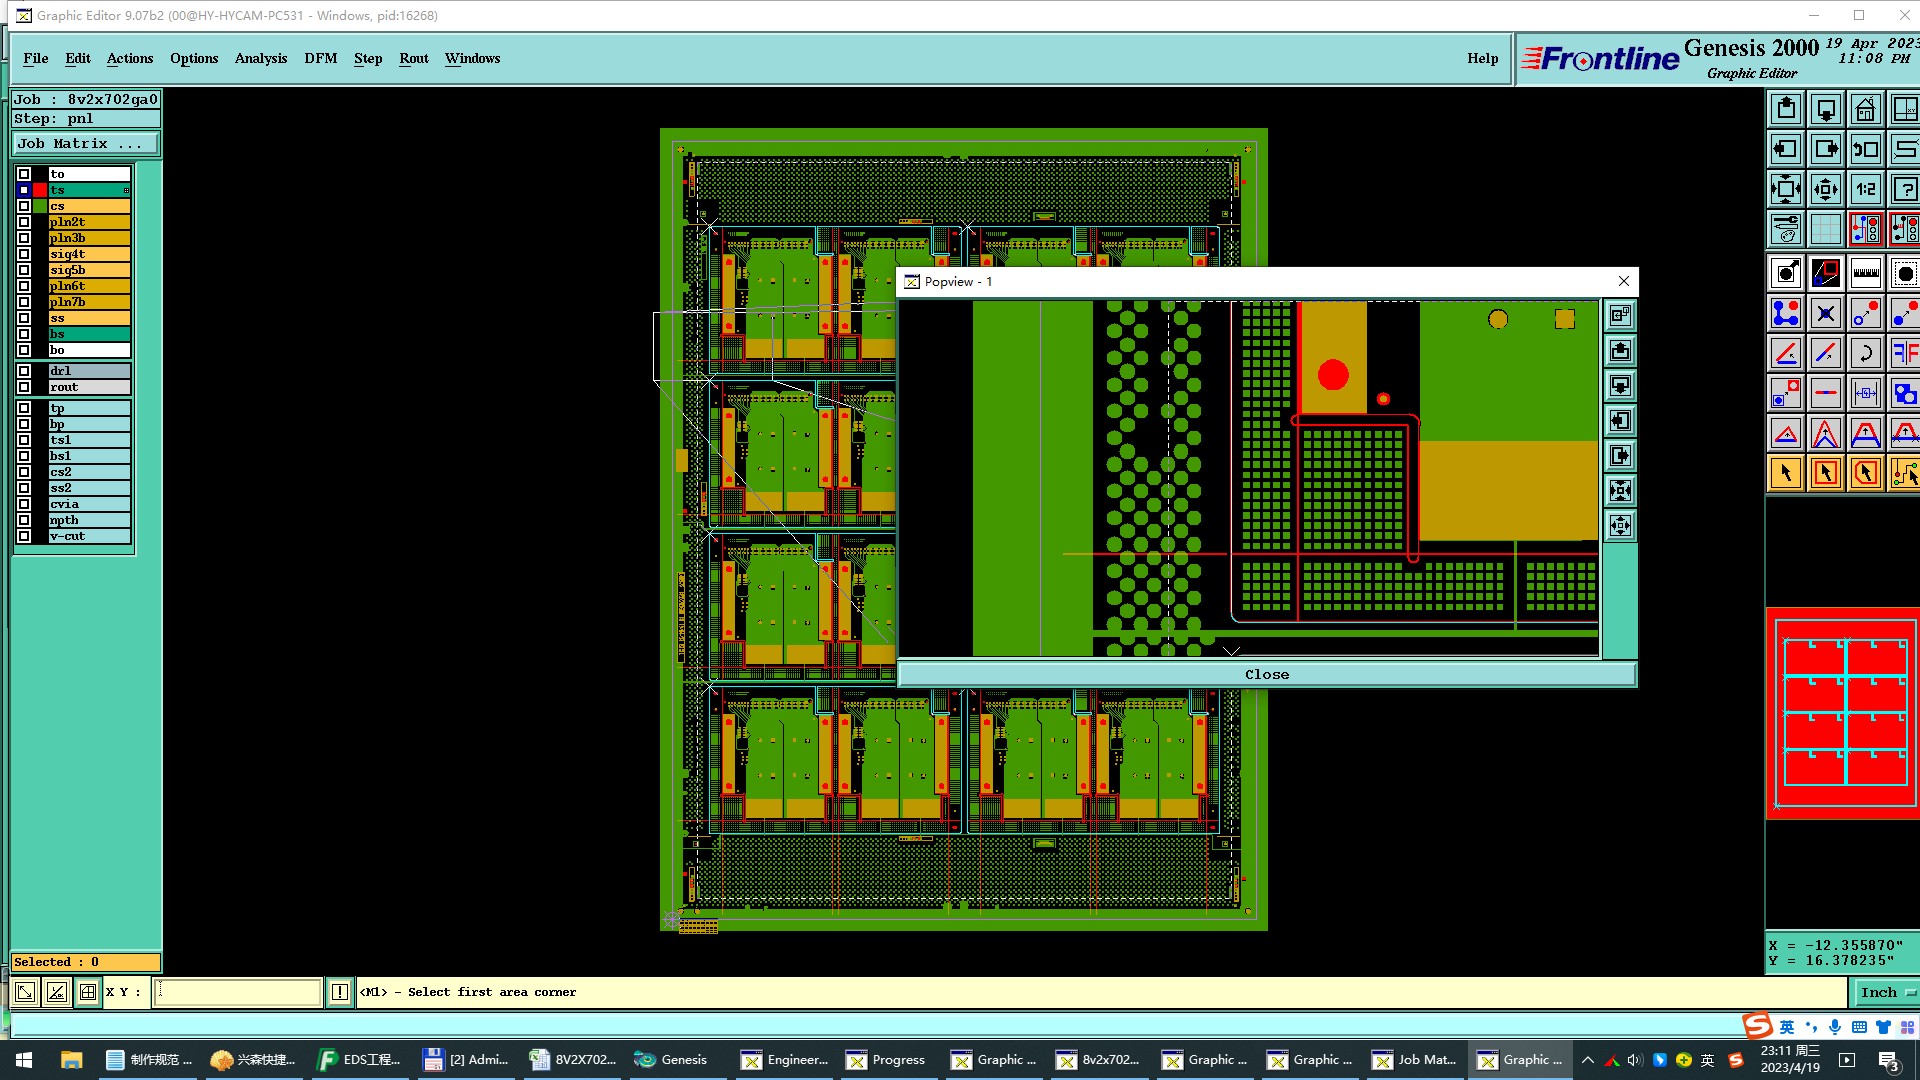This screenshot has width=1920, height=1080.
Task: Click the home view icon
Action: (x=1865, y=109)
